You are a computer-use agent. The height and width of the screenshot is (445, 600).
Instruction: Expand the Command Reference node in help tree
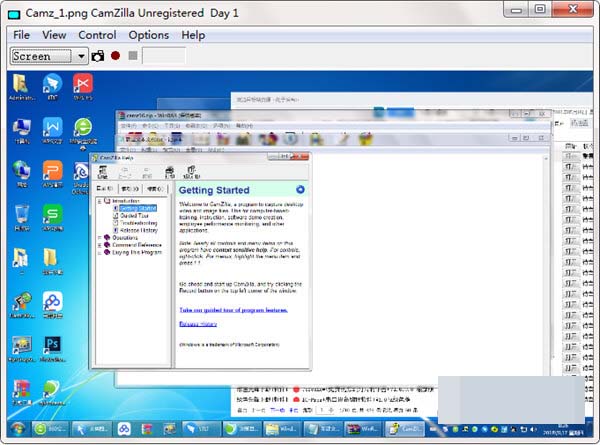coord(99,245)
